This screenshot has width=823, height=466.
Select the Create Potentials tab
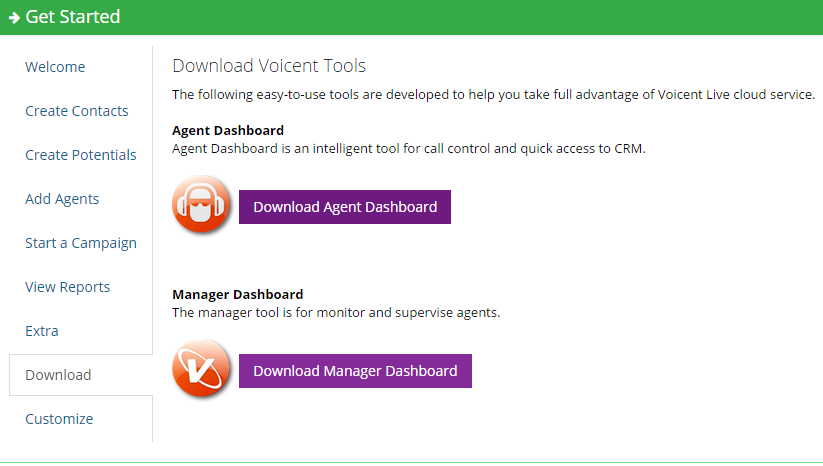[81, 155]
